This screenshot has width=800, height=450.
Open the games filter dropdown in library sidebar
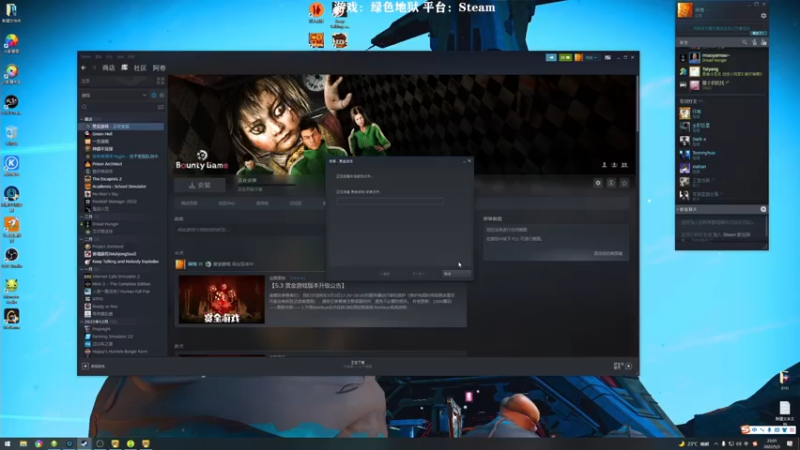114,95
